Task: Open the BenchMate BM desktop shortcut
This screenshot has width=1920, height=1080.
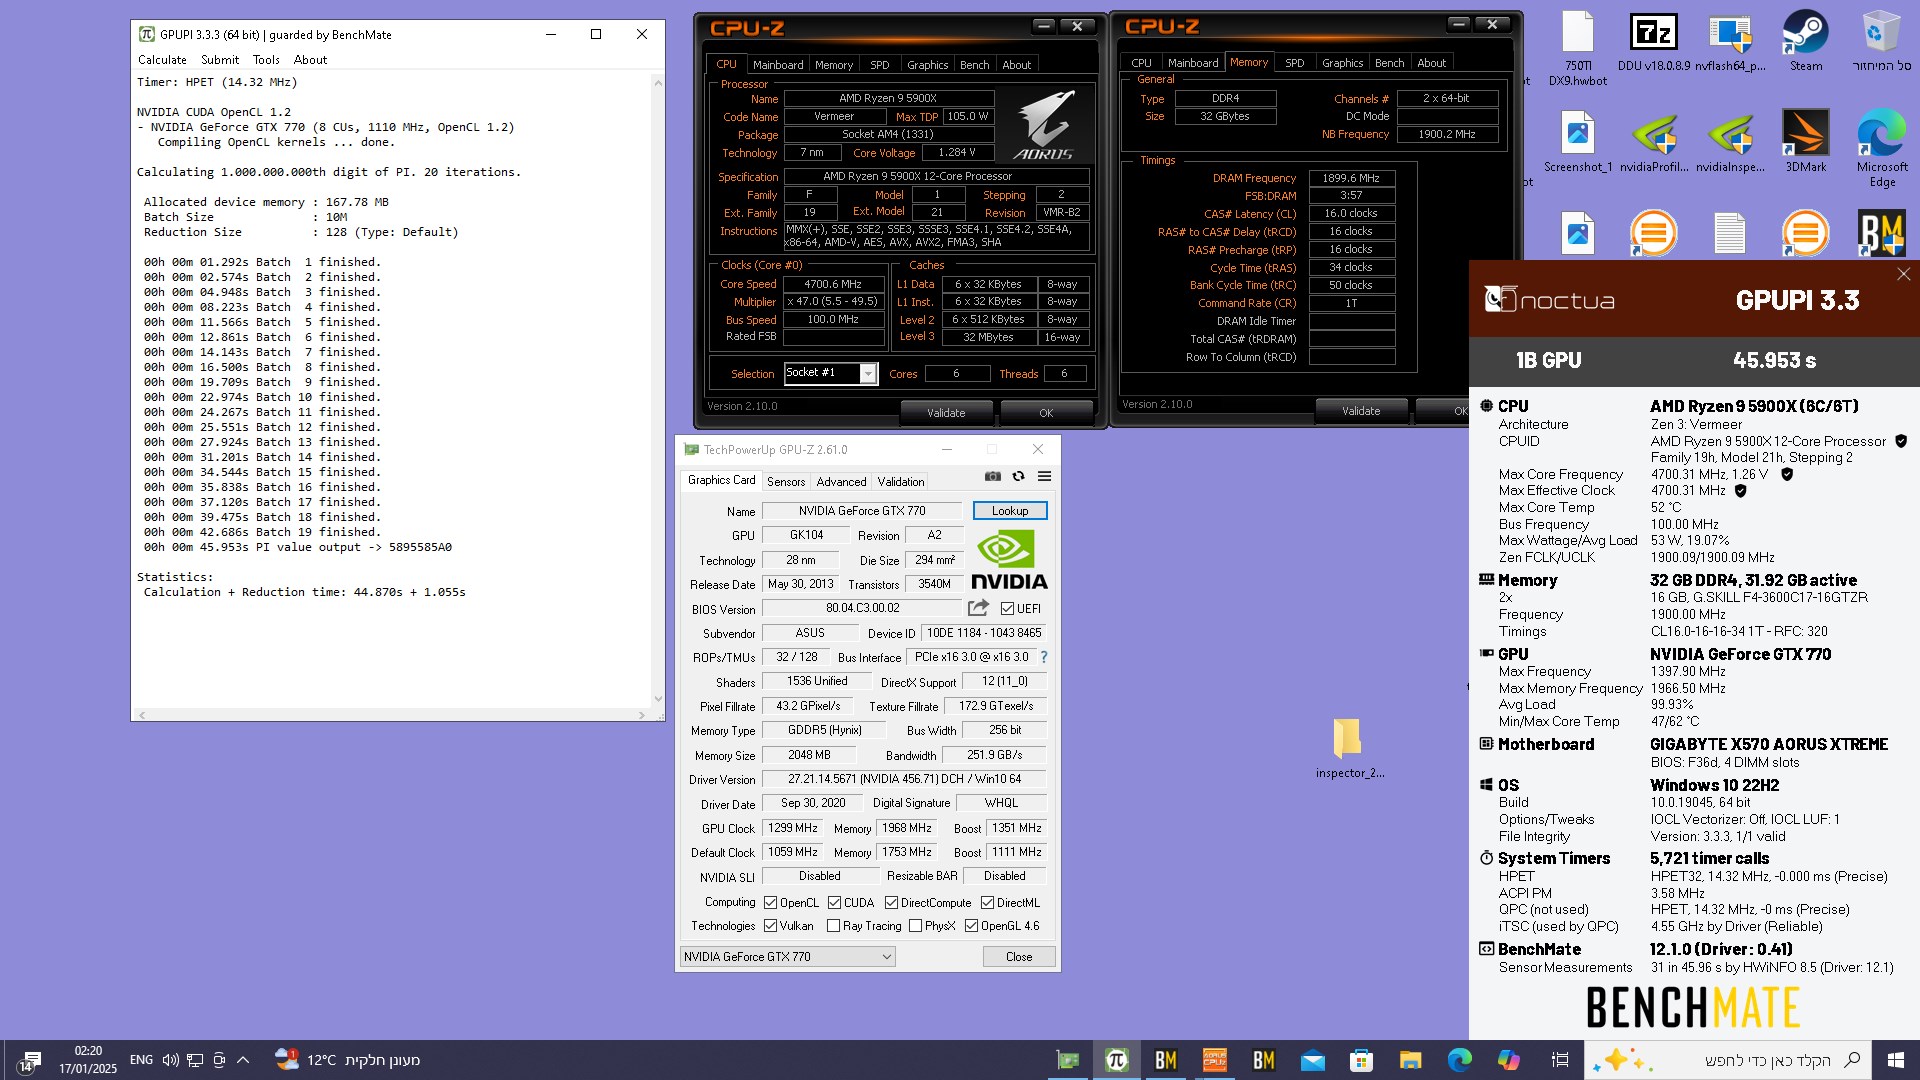Action: coord(1881,232)
